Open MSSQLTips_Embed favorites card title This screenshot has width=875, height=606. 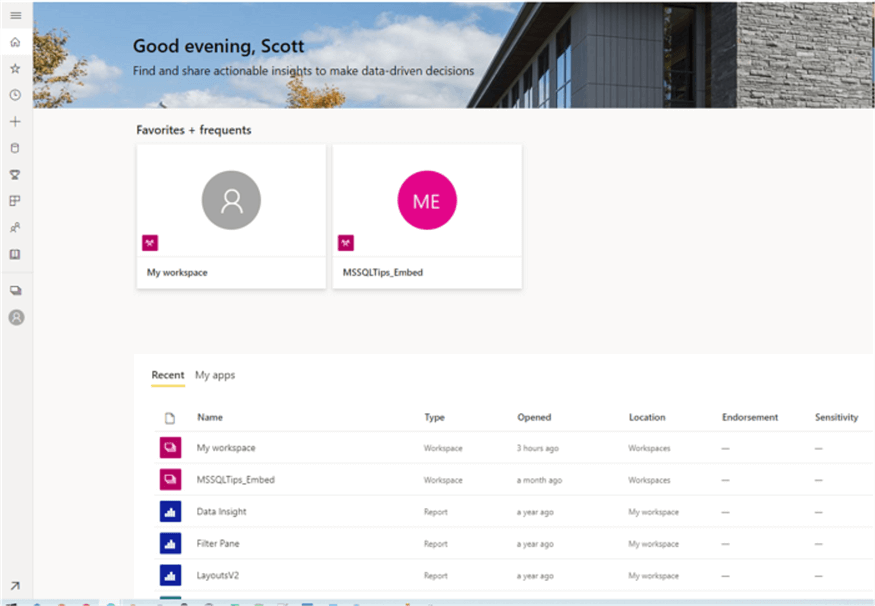tap(383, 272)
